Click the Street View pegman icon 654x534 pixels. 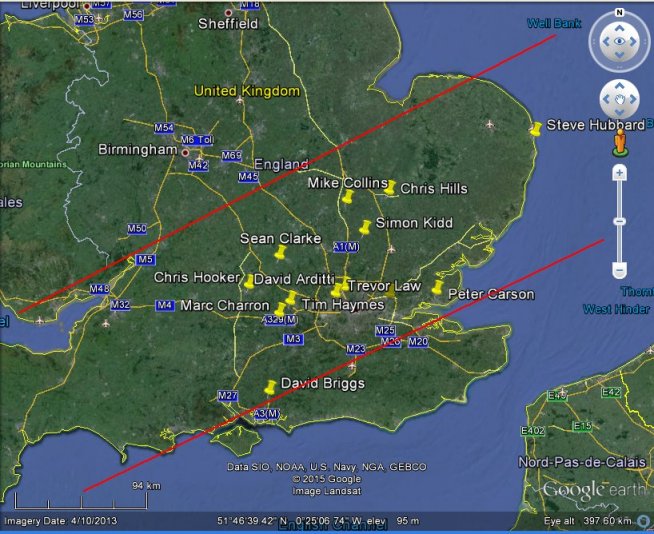620,142
